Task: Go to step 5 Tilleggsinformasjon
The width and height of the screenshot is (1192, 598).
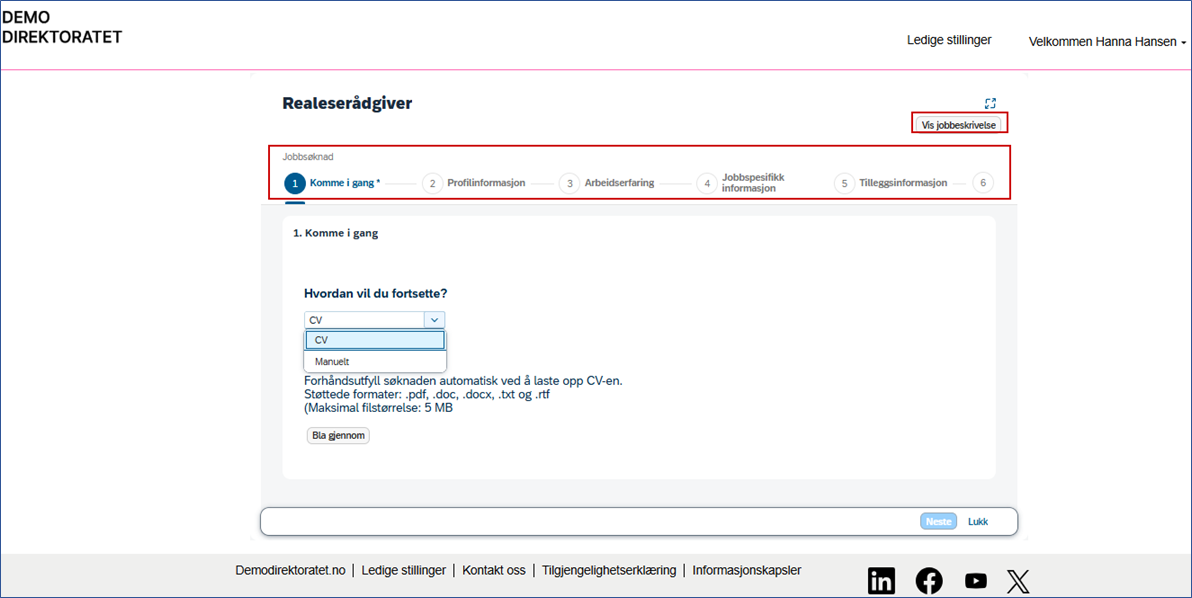Action: (x=891, y=183)
